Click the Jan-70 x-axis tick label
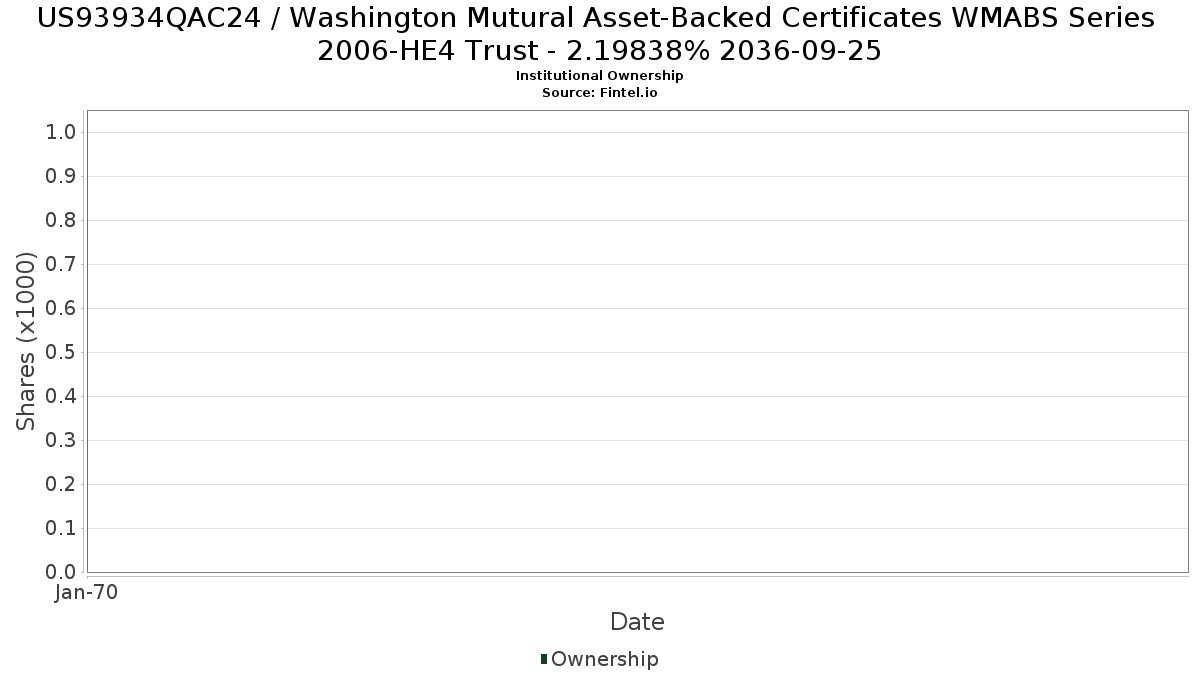Image resolution: width=1200 pixels, height=675 pixels. 87,593
